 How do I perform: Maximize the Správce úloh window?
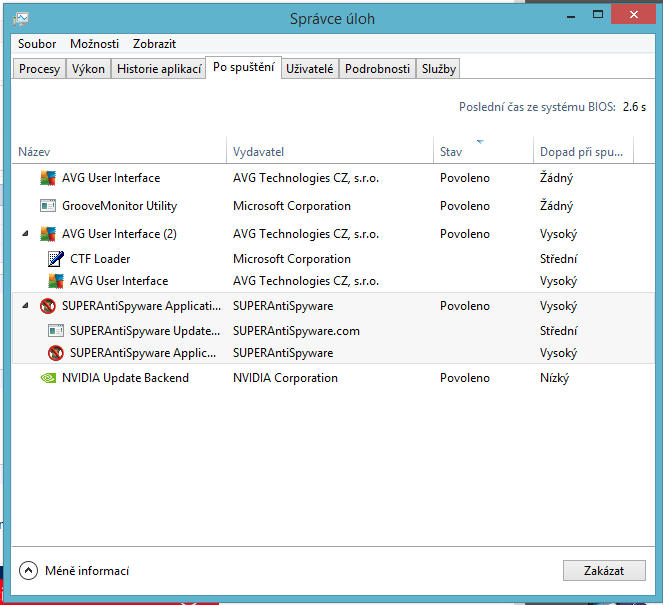[x=597, y=15]
